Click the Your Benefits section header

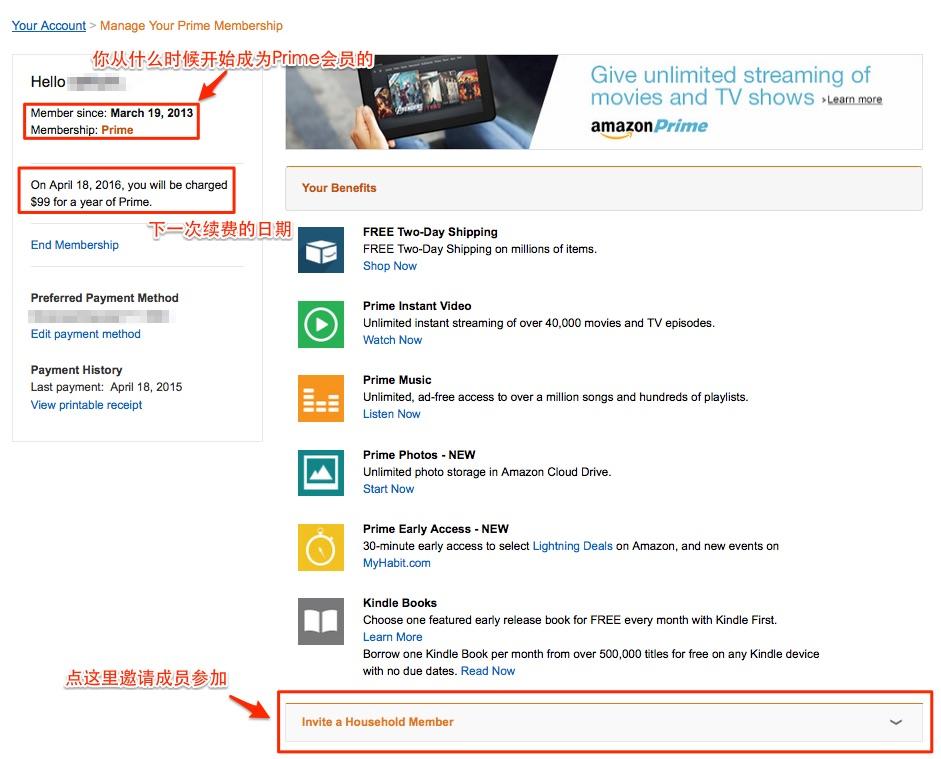click(x=604, y=188)
